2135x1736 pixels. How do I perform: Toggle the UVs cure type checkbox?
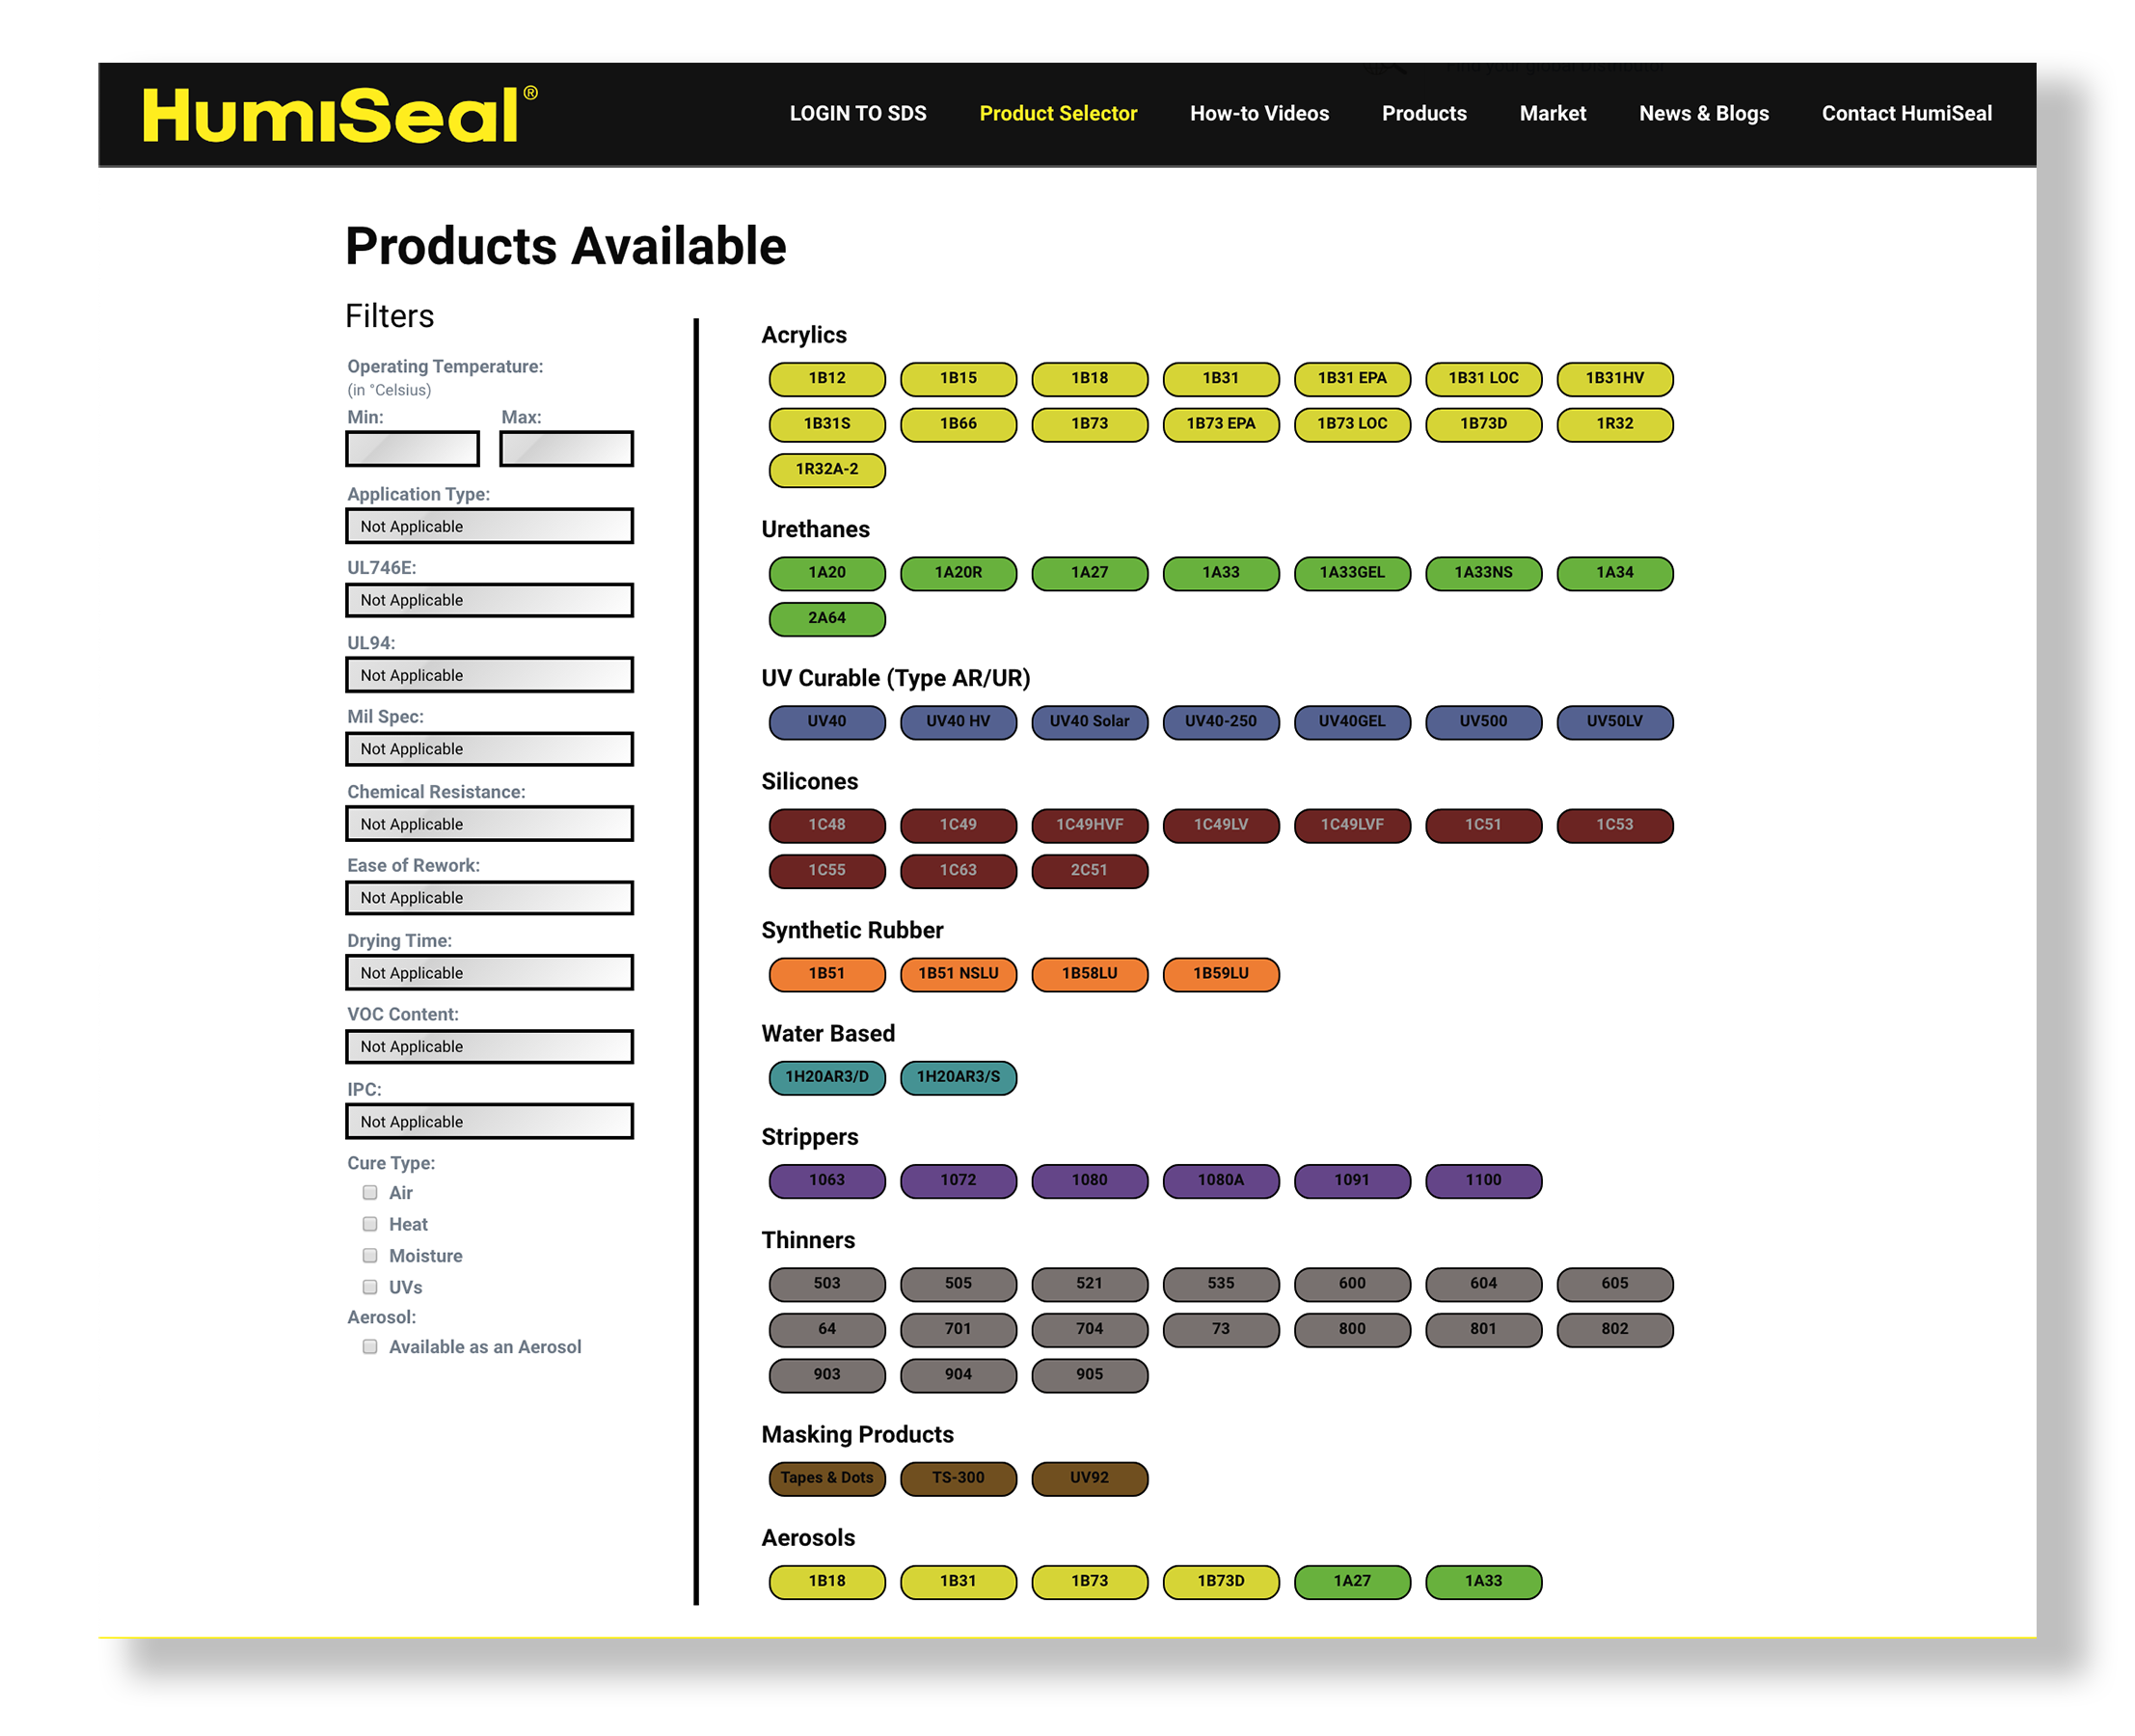[x=370, y=1286]
